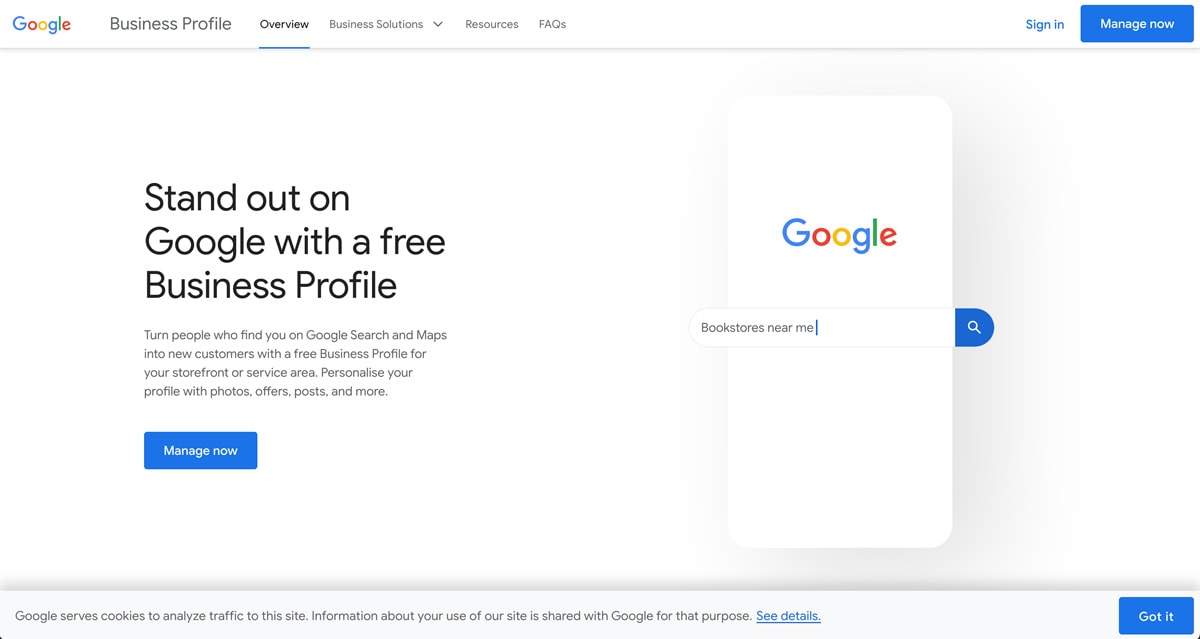Open the FAQs section

(552, 24)
